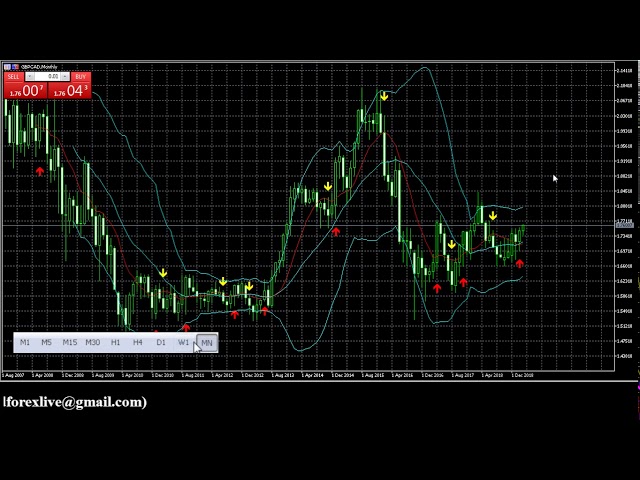Choose the M15 timeframe
The image size is (640, 480).
69,343
